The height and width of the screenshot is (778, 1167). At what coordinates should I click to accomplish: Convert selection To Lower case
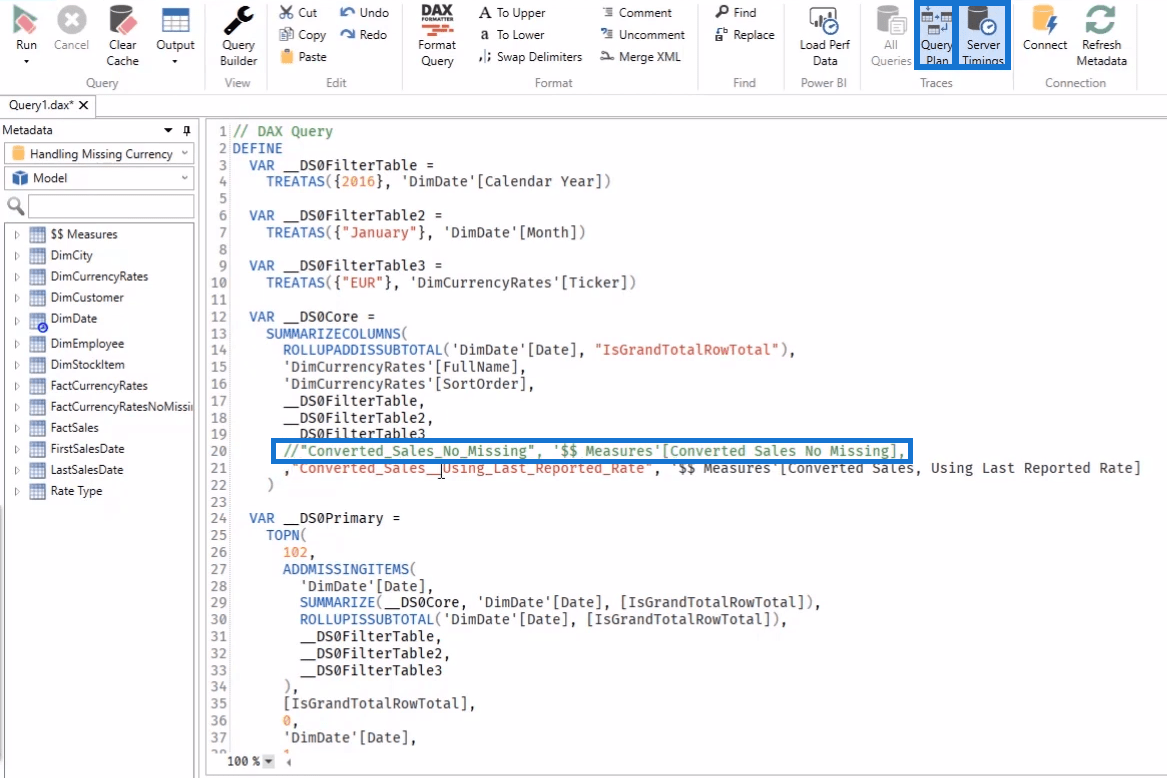click(511, 34)
